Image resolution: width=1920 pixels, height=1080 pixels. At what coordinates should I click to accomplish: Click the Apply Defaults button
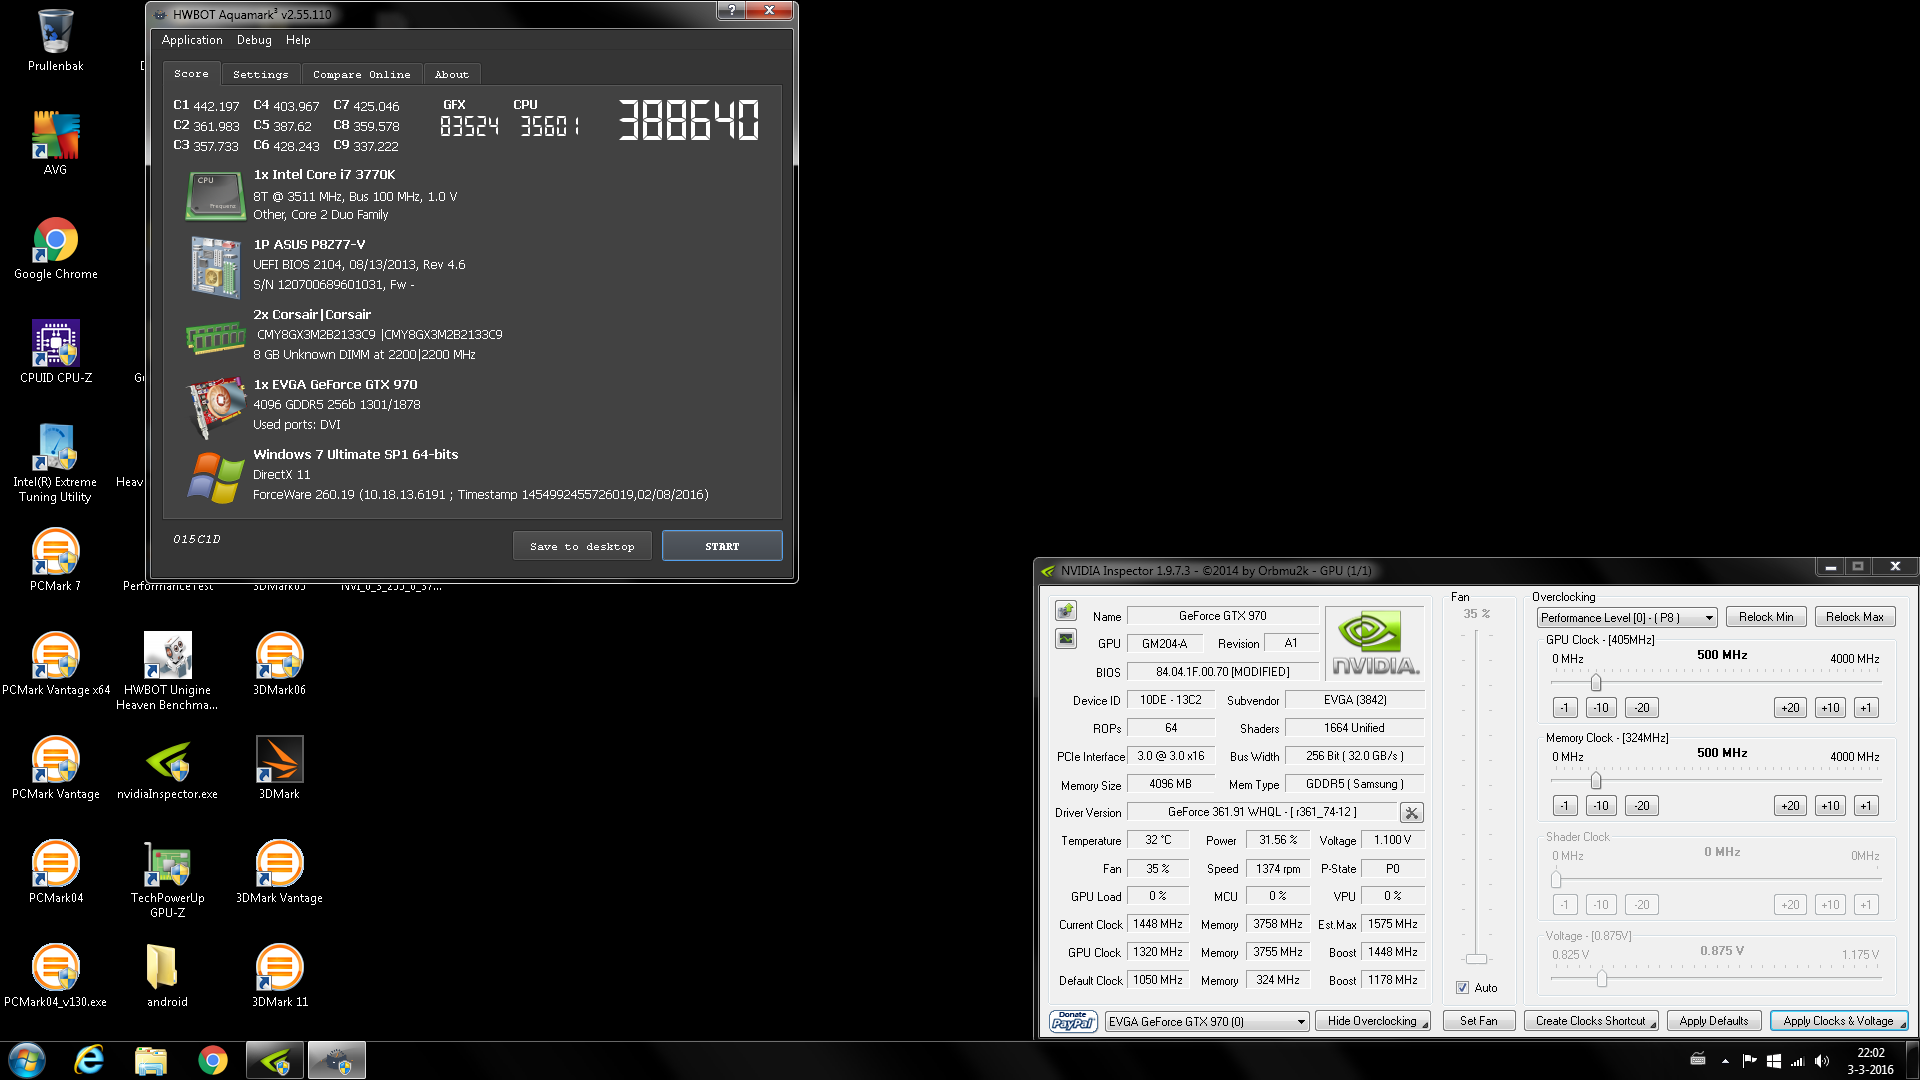(x=1714, y=1021)
